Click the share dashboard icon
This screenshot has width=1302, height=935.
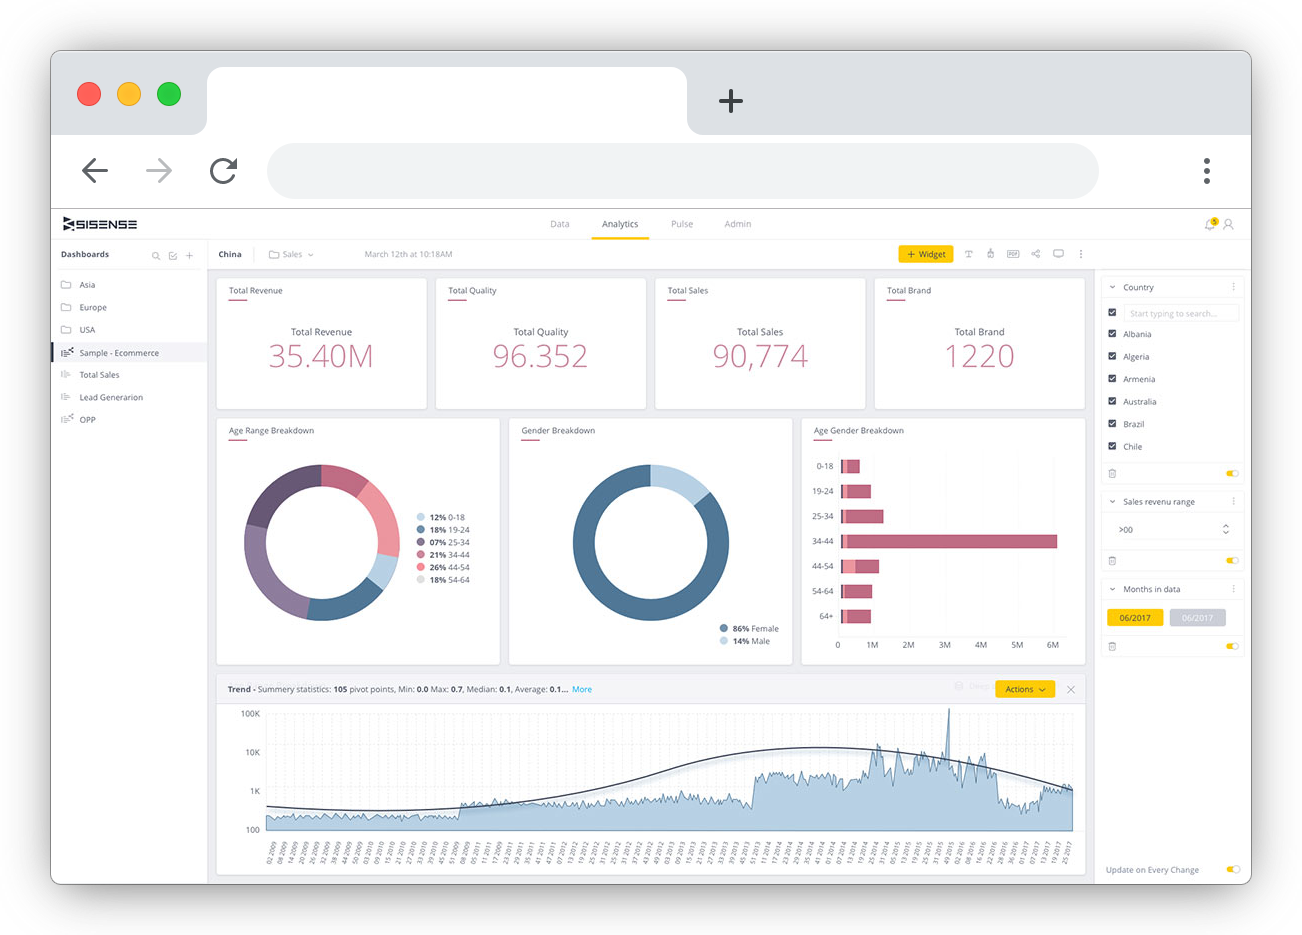(x=1035, y=254)
